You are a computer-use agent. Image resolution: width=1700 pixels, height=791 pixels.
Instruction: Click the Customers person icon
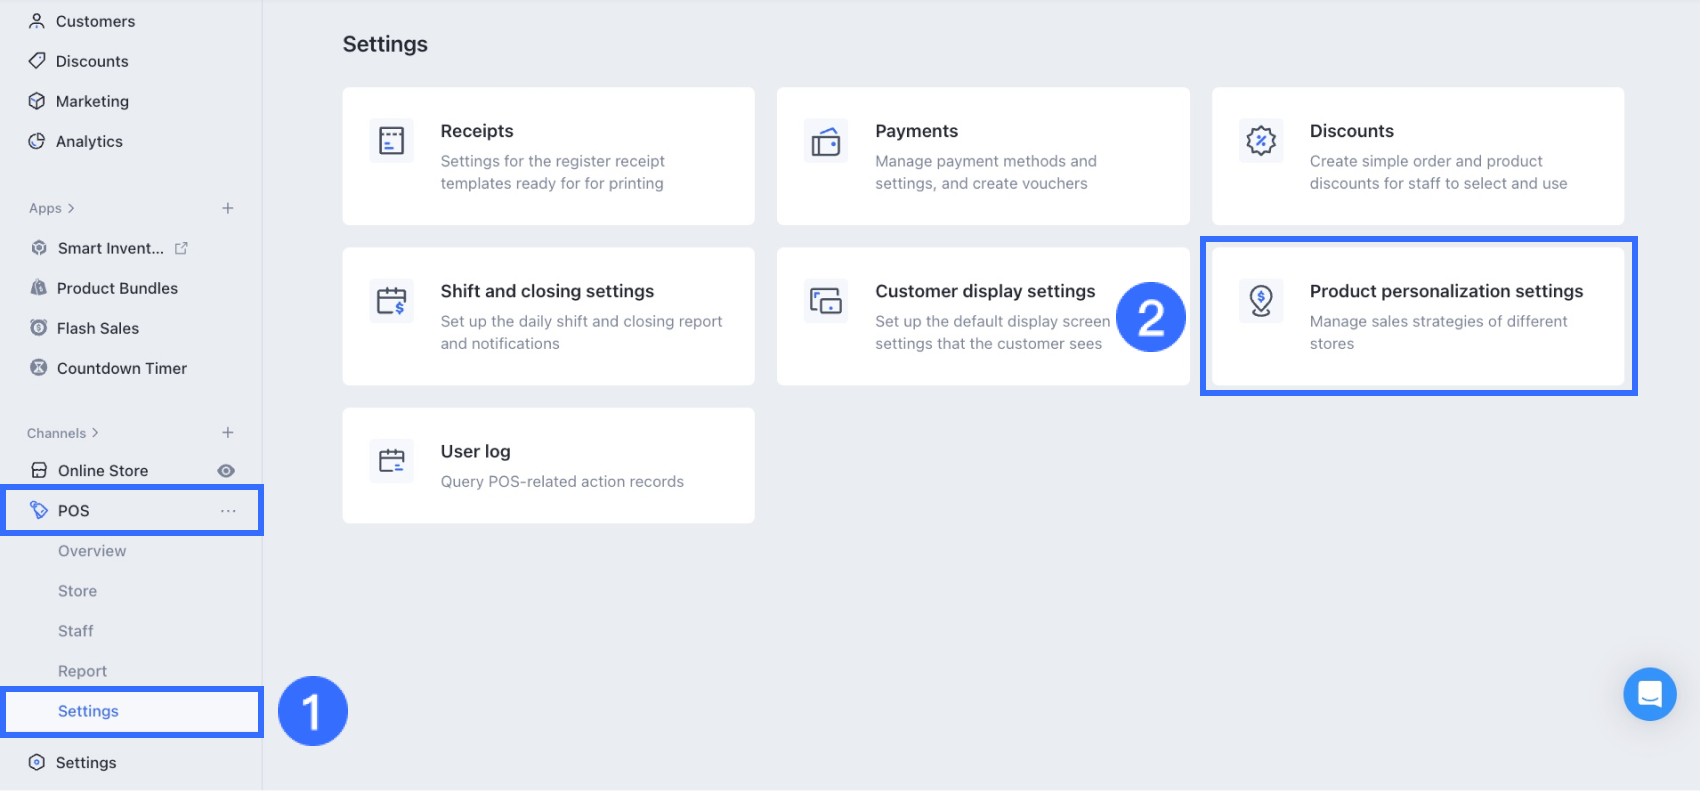[x=37, y=21]
